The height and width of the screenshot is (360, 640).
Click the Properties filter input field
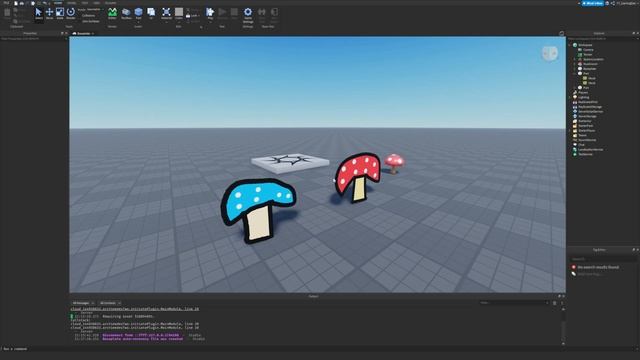point(33,39)
